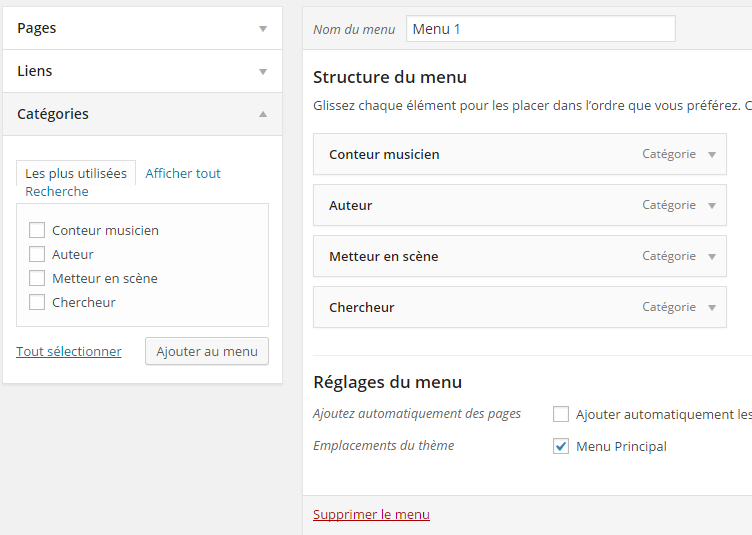Focus the Nom du menu text field
The height and width of the screenshot is (535, 752).
[x=540, y=29]
